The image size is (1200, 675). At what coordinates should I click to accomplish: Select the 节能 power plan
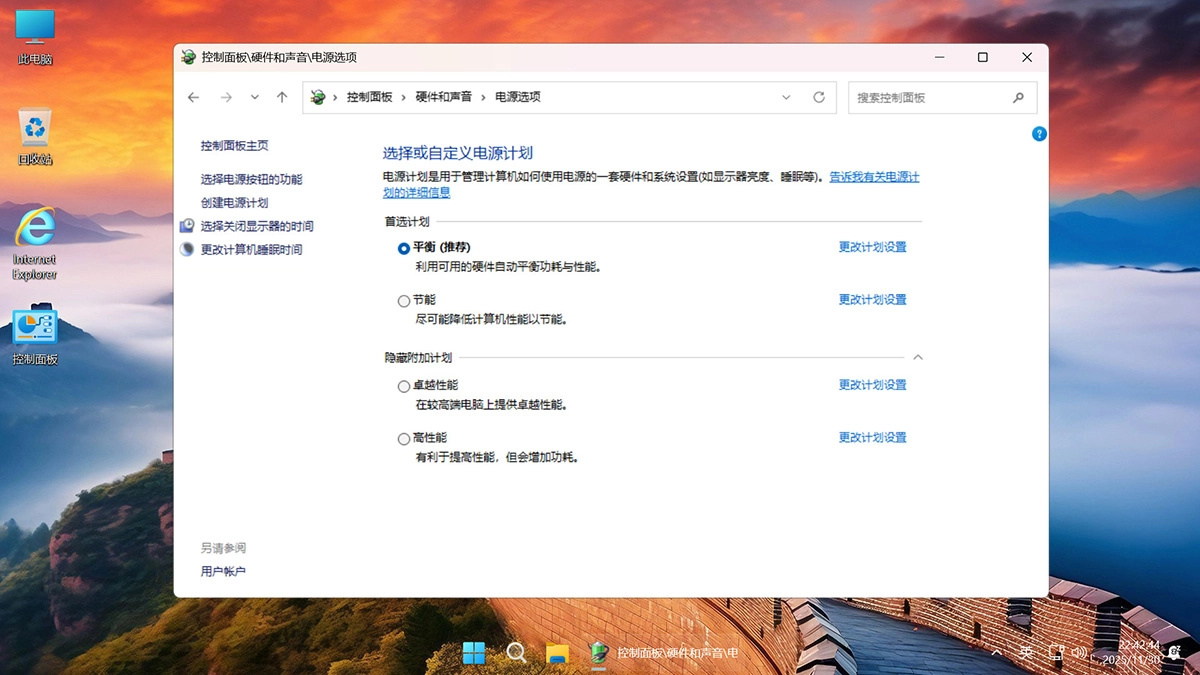[x=403, y=300]
